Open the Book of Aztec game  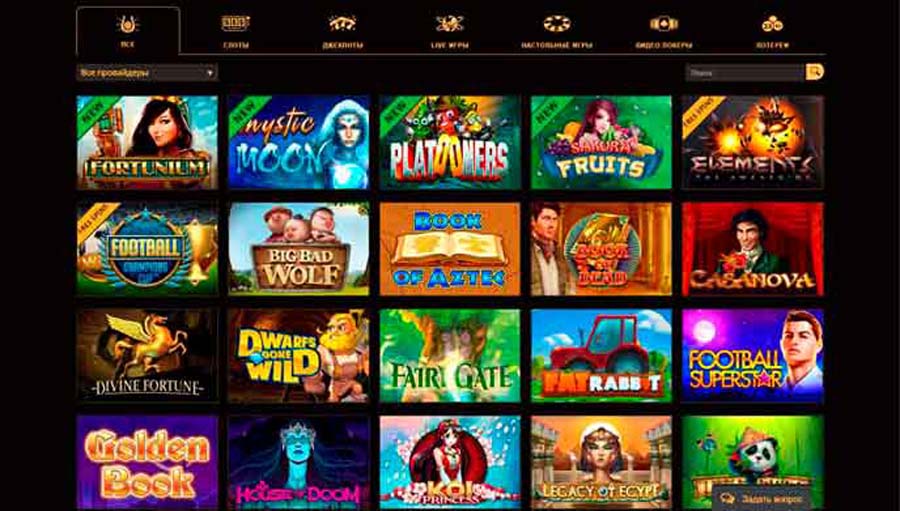(450, 249)
